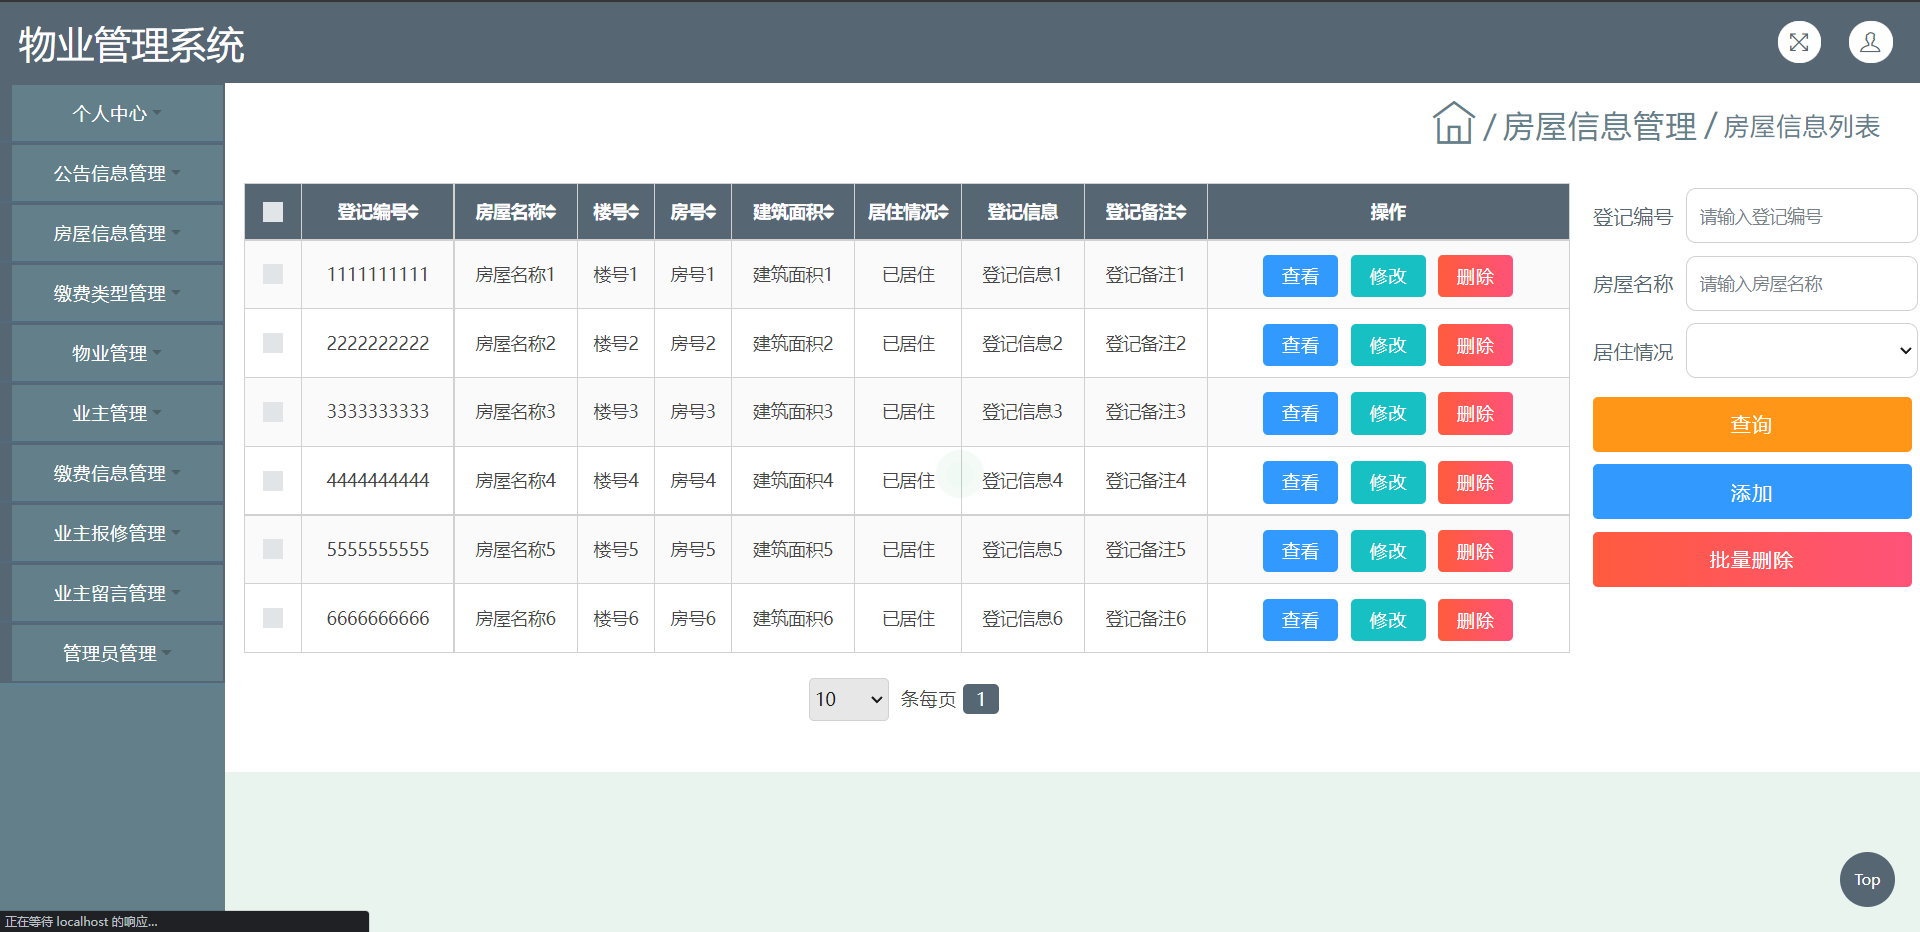The image size is (1920, 932).
Task: Click the red 批量删除 button
Action: tap(1751, 560)
